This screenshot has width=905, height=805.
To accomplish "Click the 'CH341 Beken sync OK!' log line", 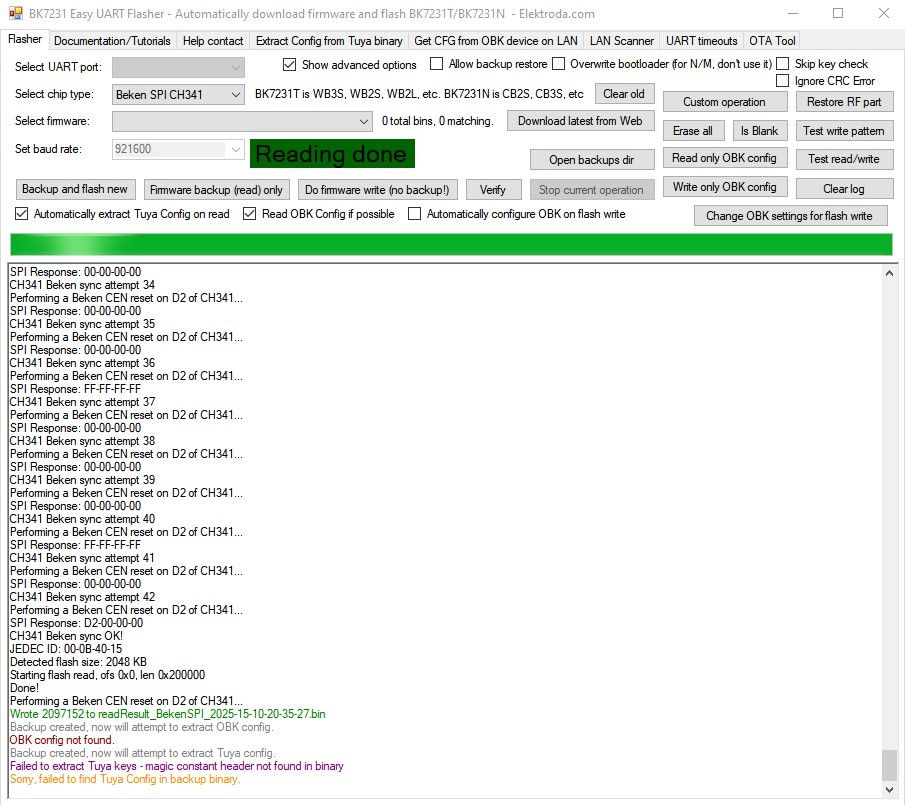I will [66, 636].
